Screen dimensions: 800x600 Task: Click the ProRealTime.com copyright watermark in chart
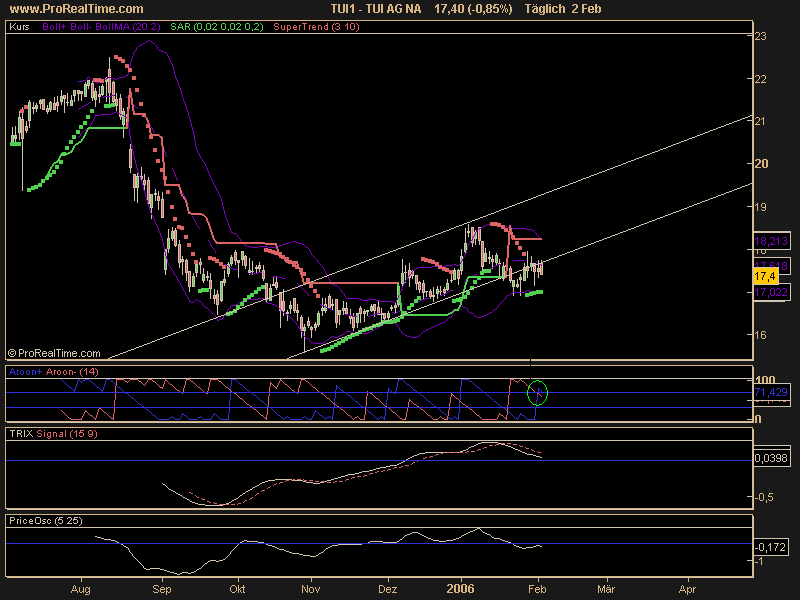click(54, 353)
